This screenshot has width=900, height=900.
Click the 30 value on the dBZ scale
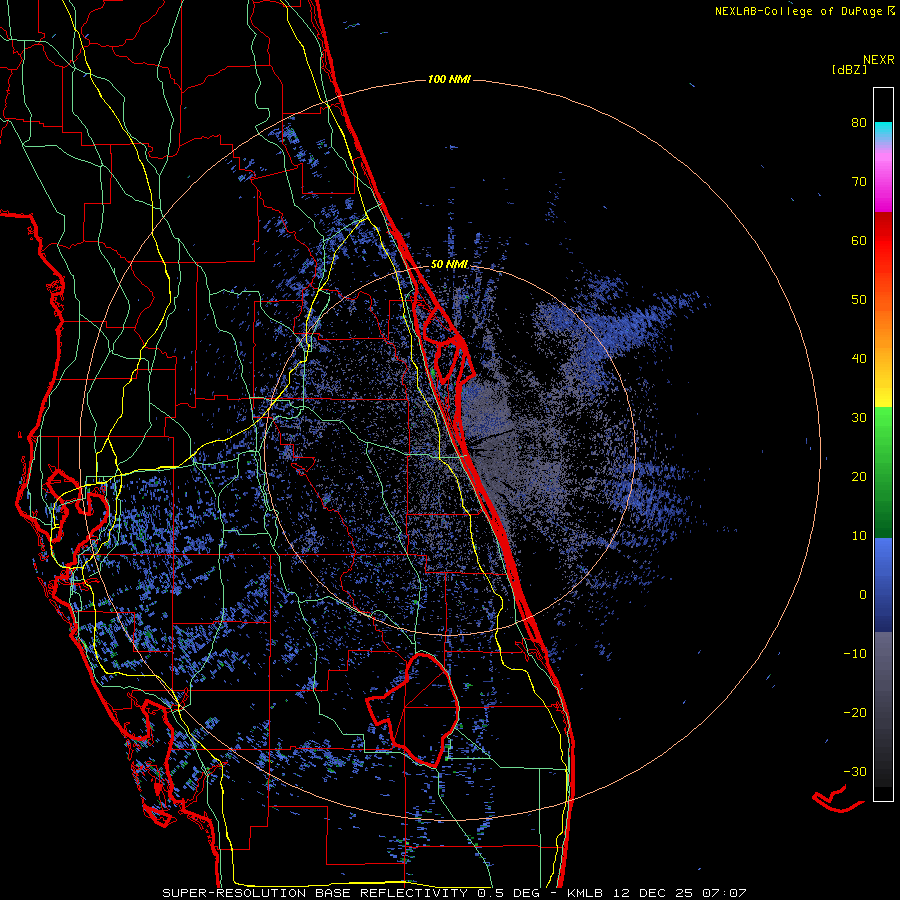pyautogui.click(x=859, y=418)
